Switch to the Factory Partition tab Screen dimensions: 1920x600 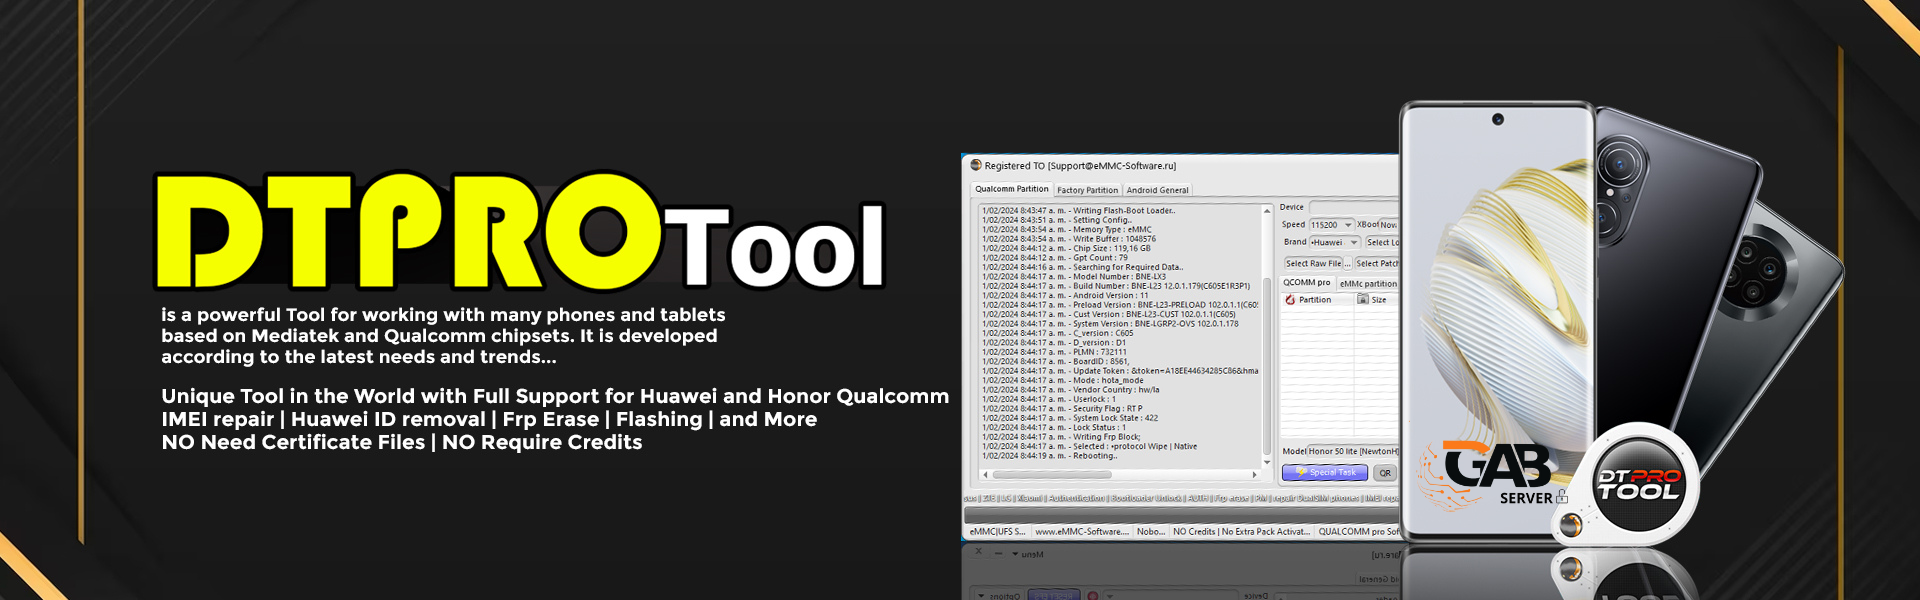pos(1087,190)
